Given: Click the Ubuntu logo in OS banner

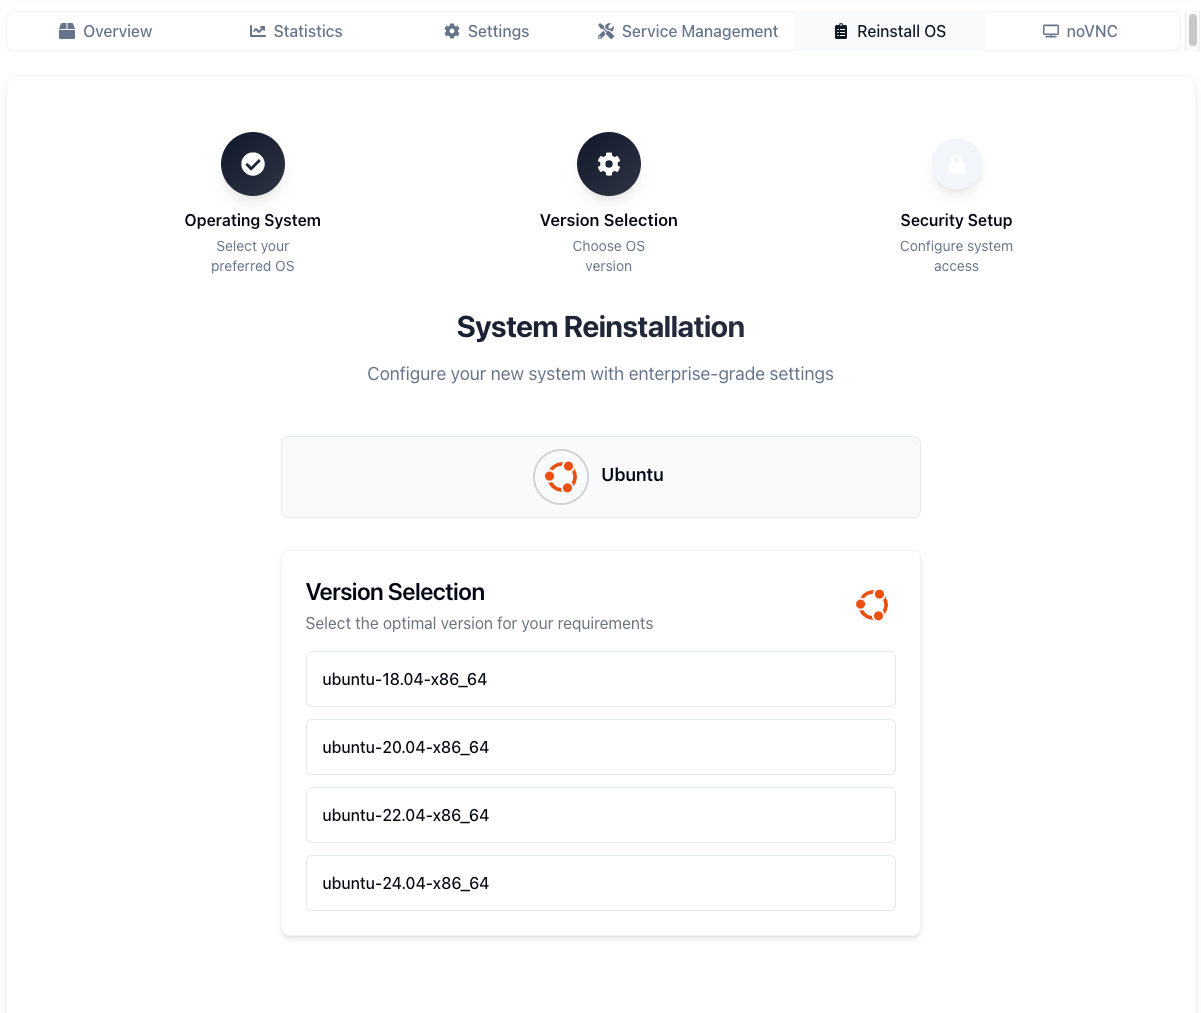Looking at the screenshot, I should (561, 477).
